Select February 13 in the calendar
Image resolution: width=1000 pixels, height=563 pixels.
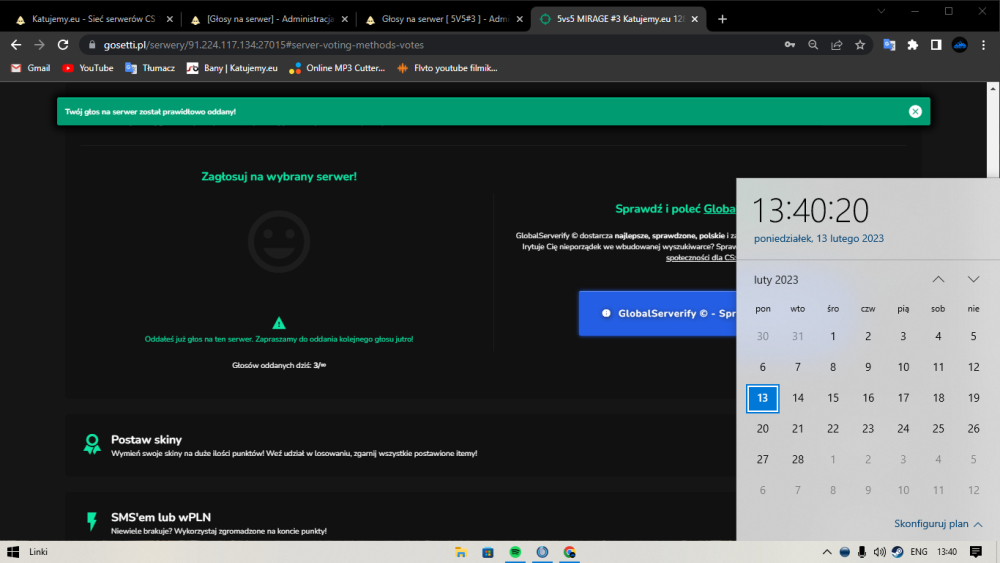[x=763, y=398]
